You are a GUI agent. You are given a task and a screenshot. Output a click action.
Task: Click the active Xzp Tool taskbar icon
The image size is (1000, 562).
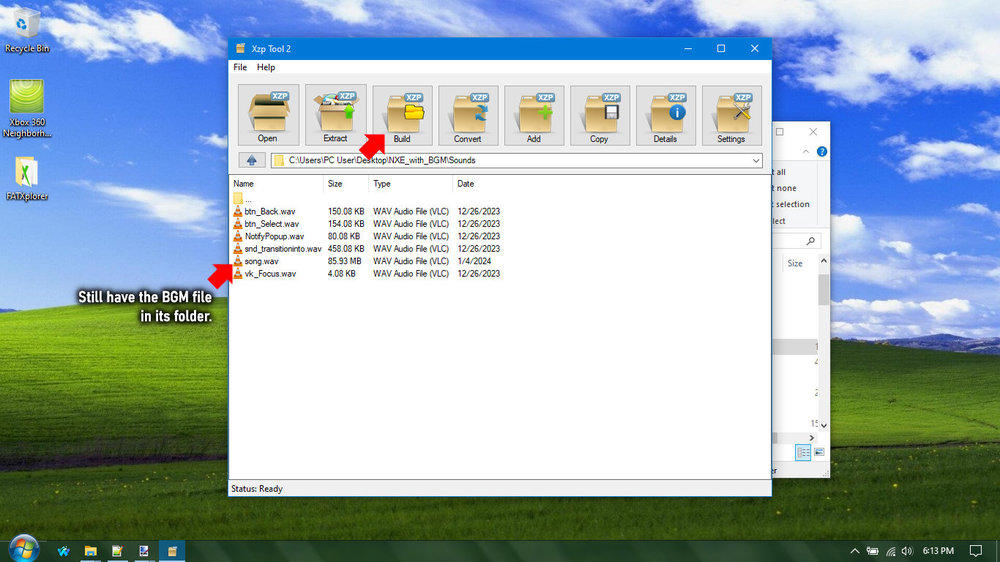click(x=172, y=551)
